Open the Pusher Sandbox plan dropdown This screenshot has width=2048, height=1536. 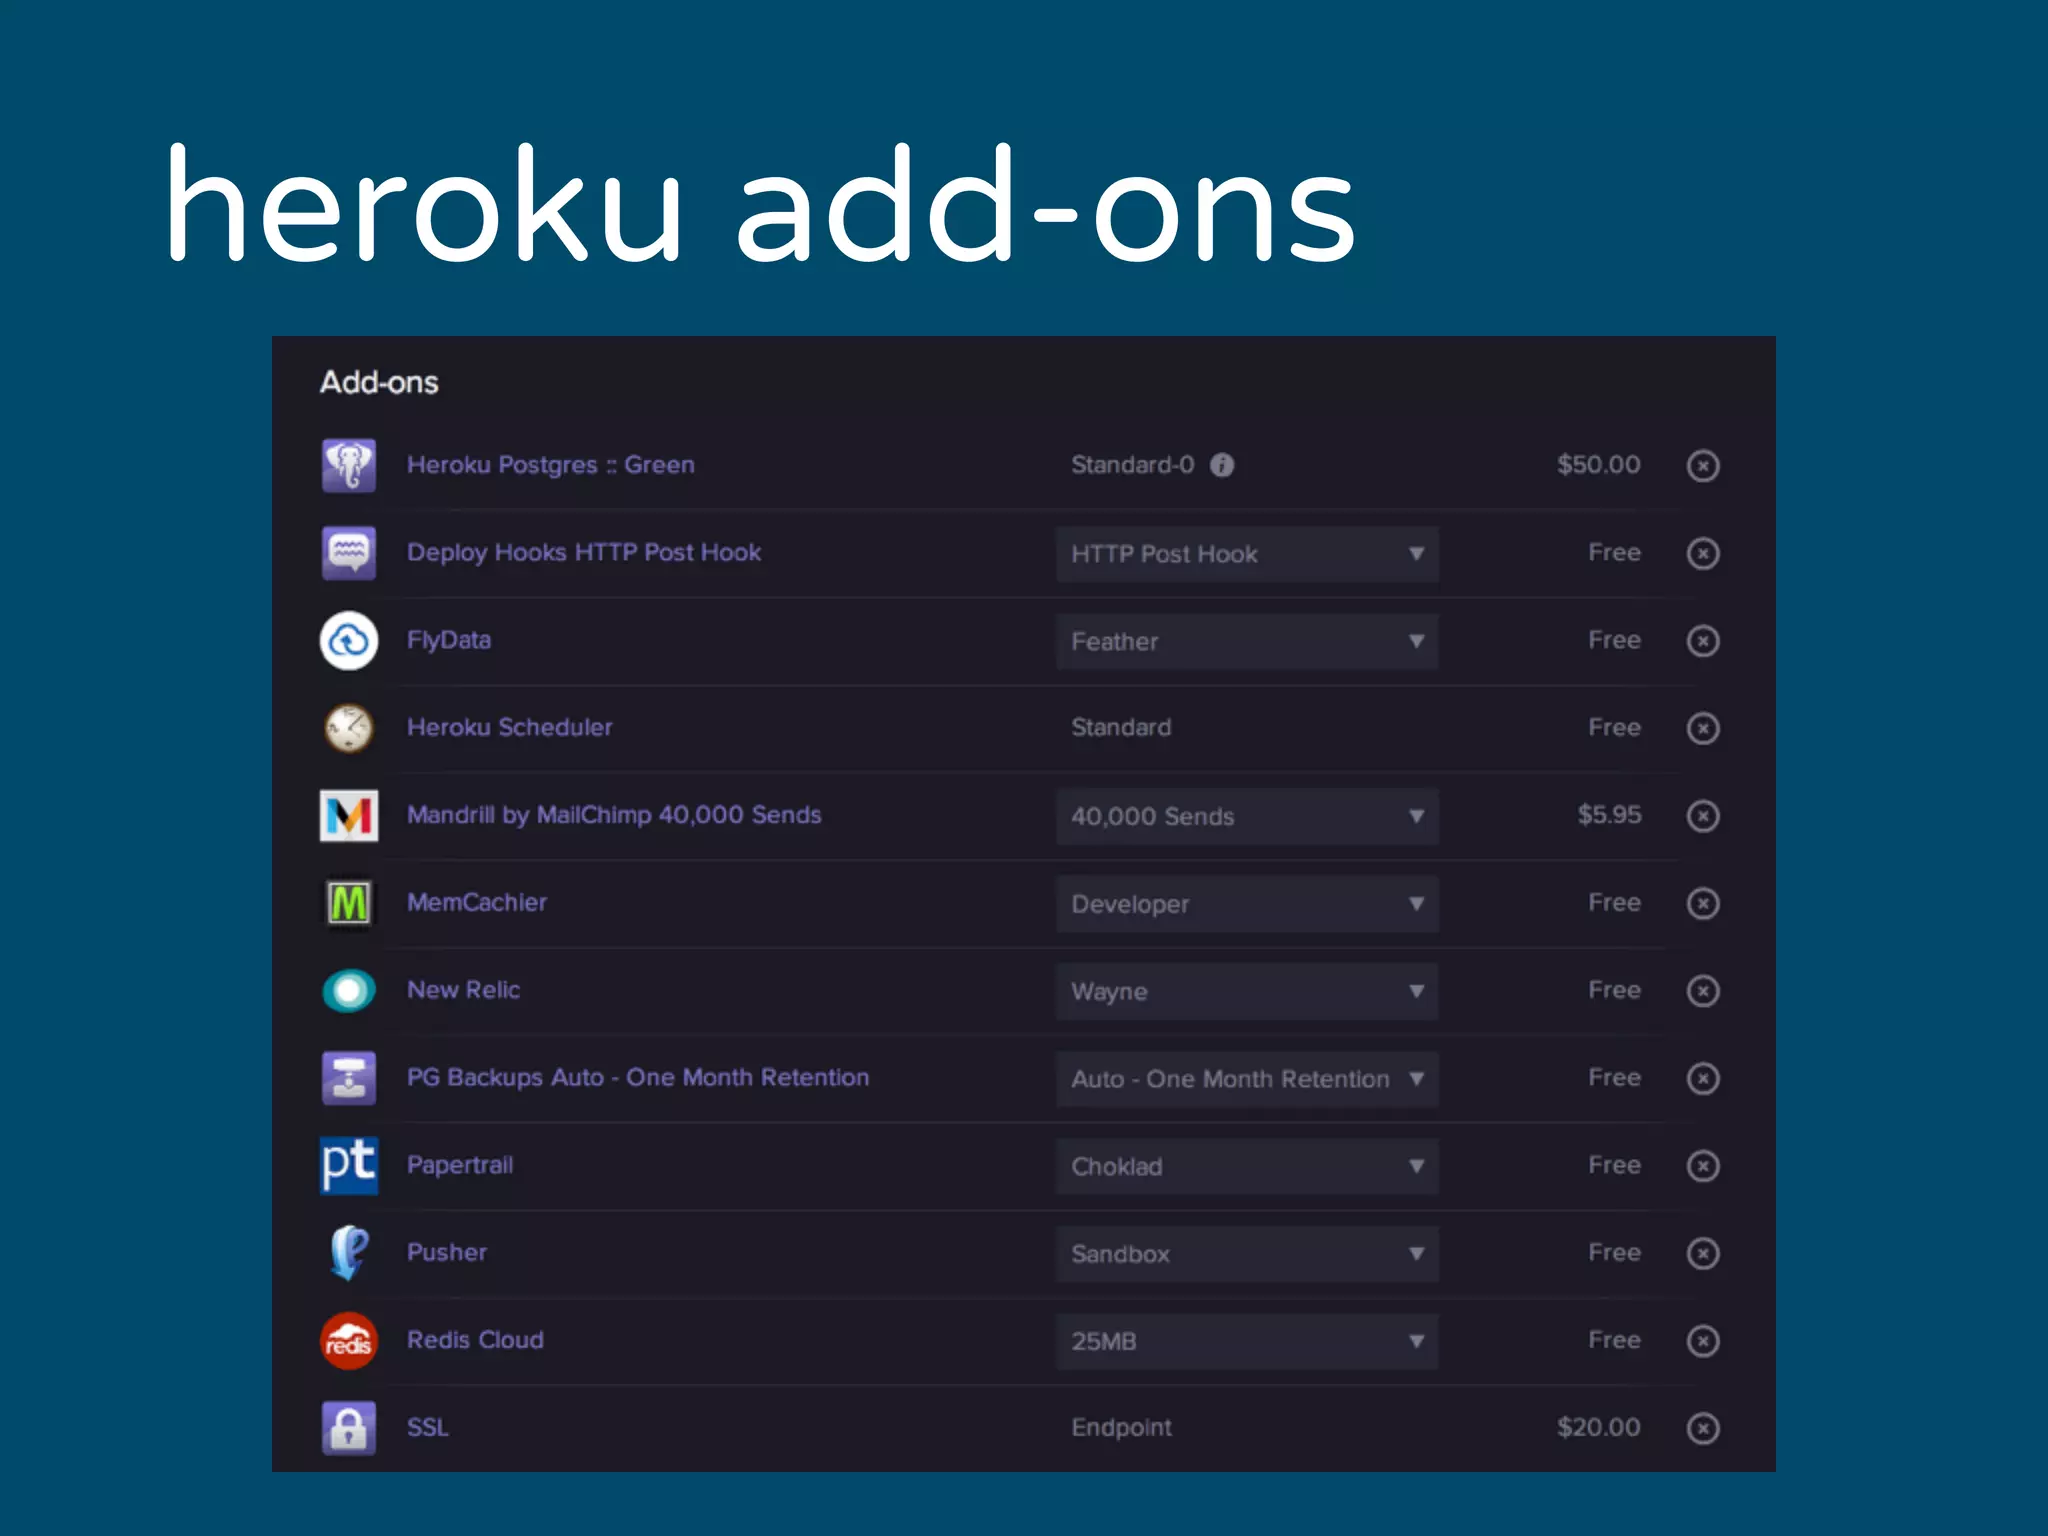(1247, 1254)
